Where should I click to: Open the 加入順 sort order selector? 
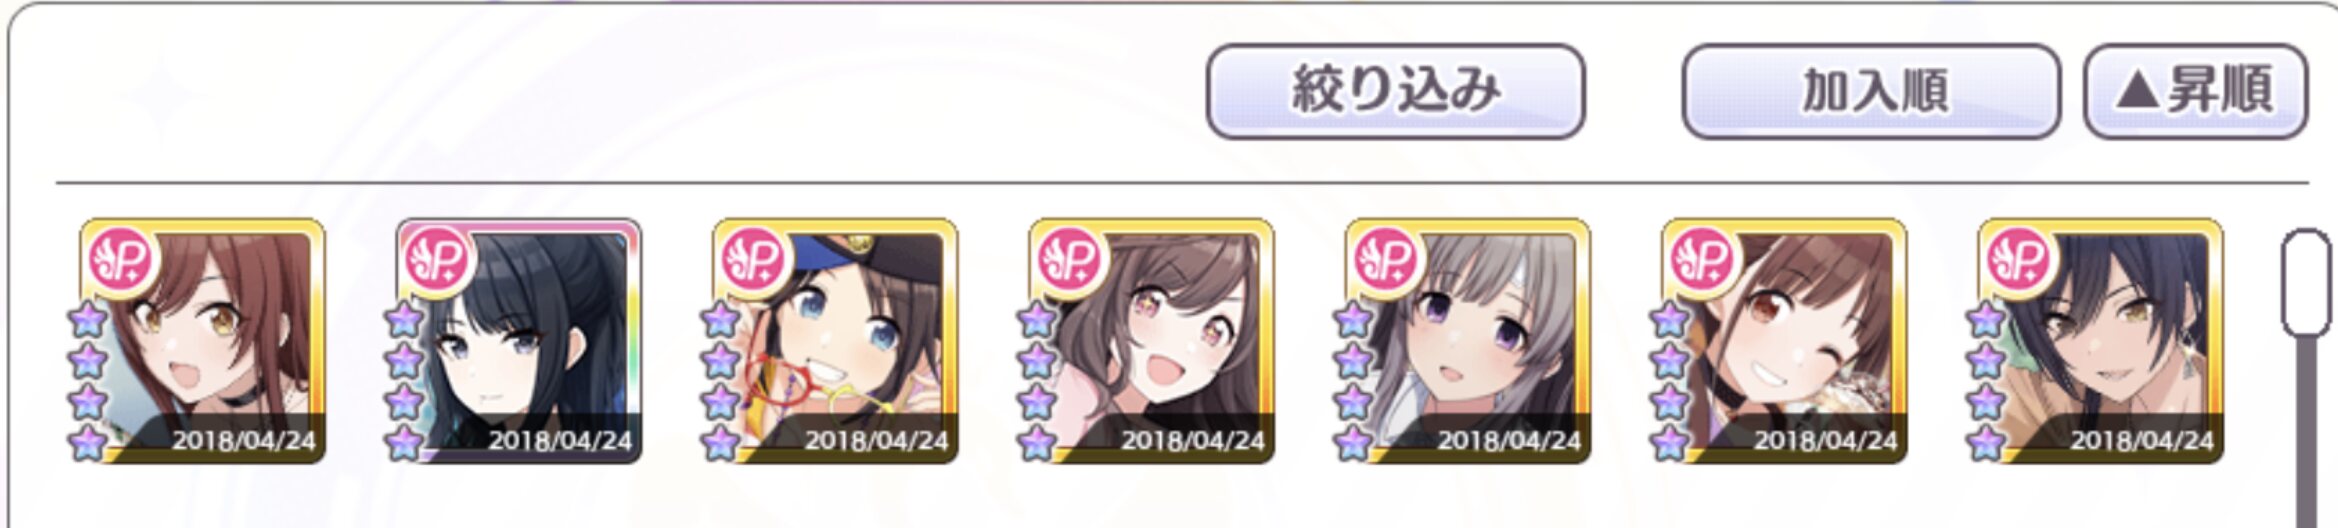[1871, 91]
